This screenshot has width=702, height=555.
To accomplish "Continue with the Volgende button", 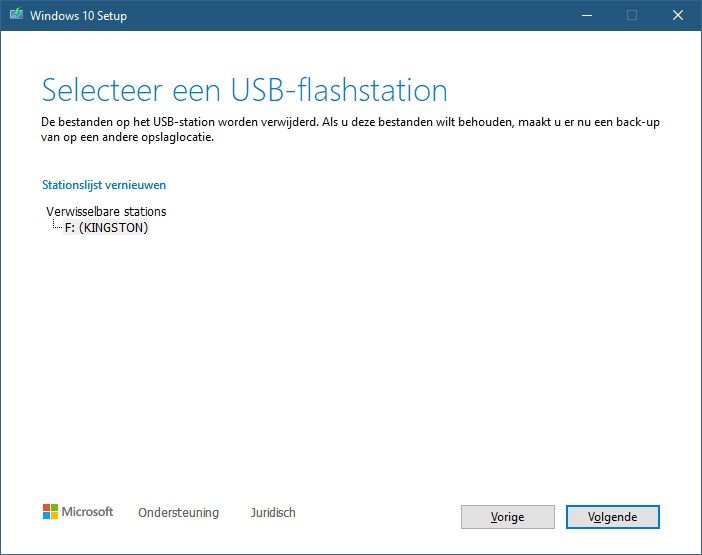I will [x=612, y=517].
